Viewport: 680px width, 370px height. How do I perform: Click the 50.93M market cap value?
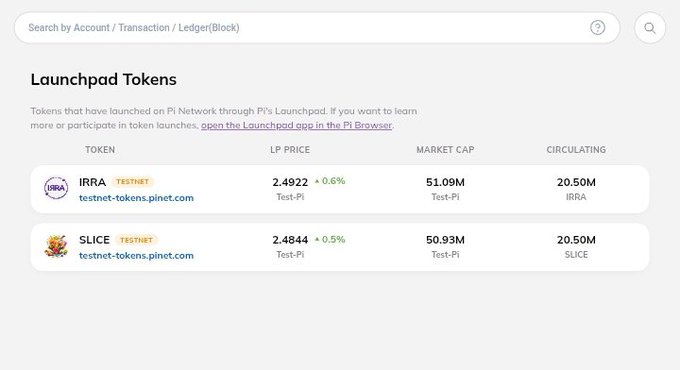pyautogui.click(x=445, y=240)
